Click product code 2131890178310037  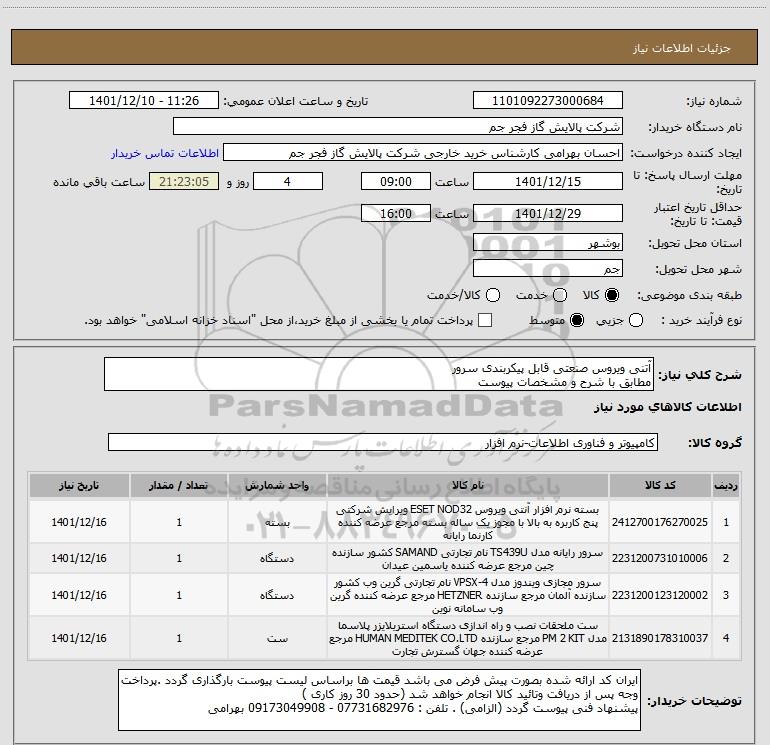[x=660, y=638]
